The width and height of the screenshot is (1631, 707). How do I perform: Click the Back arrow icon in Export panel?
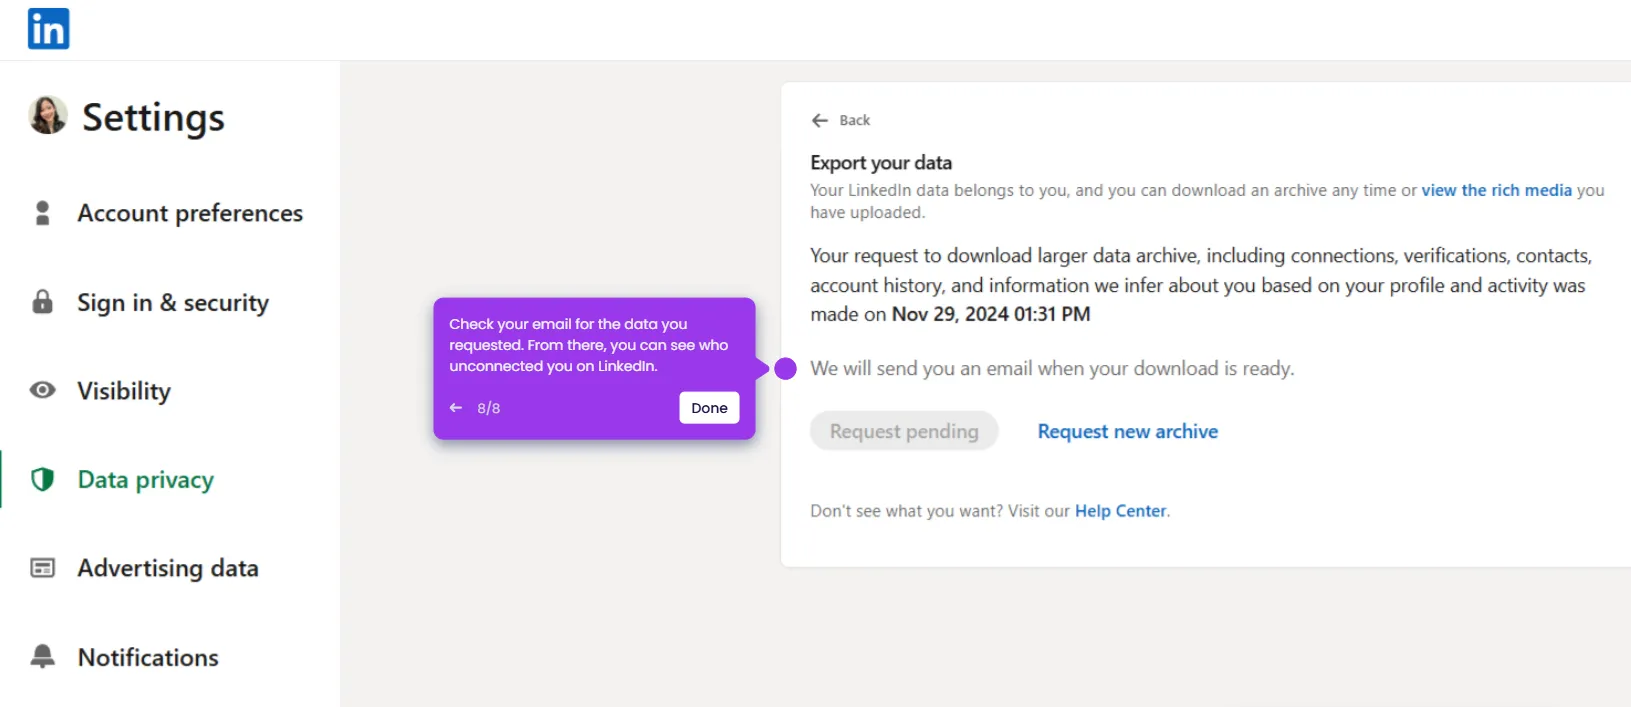click(x=820, y=120)
